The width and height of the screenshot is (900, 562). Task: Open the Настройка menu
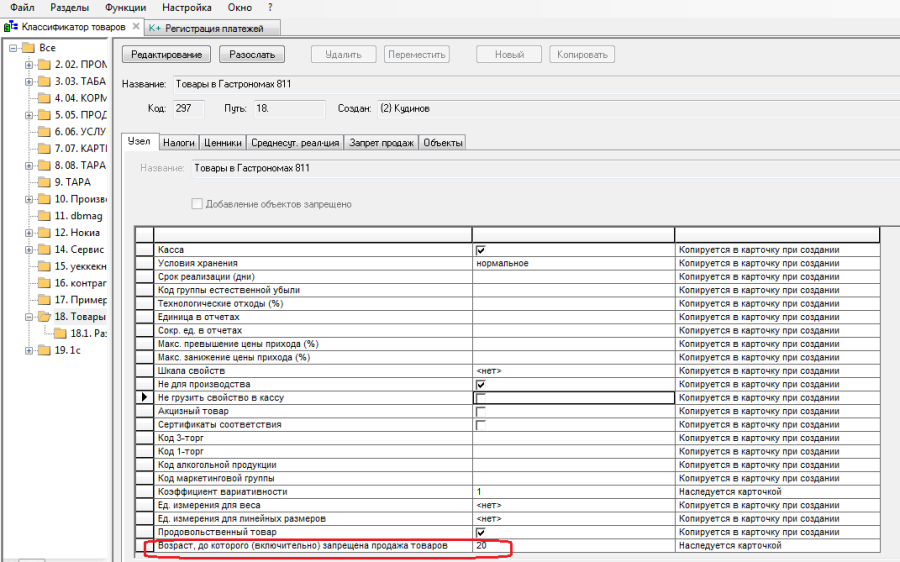pos(187,7)
